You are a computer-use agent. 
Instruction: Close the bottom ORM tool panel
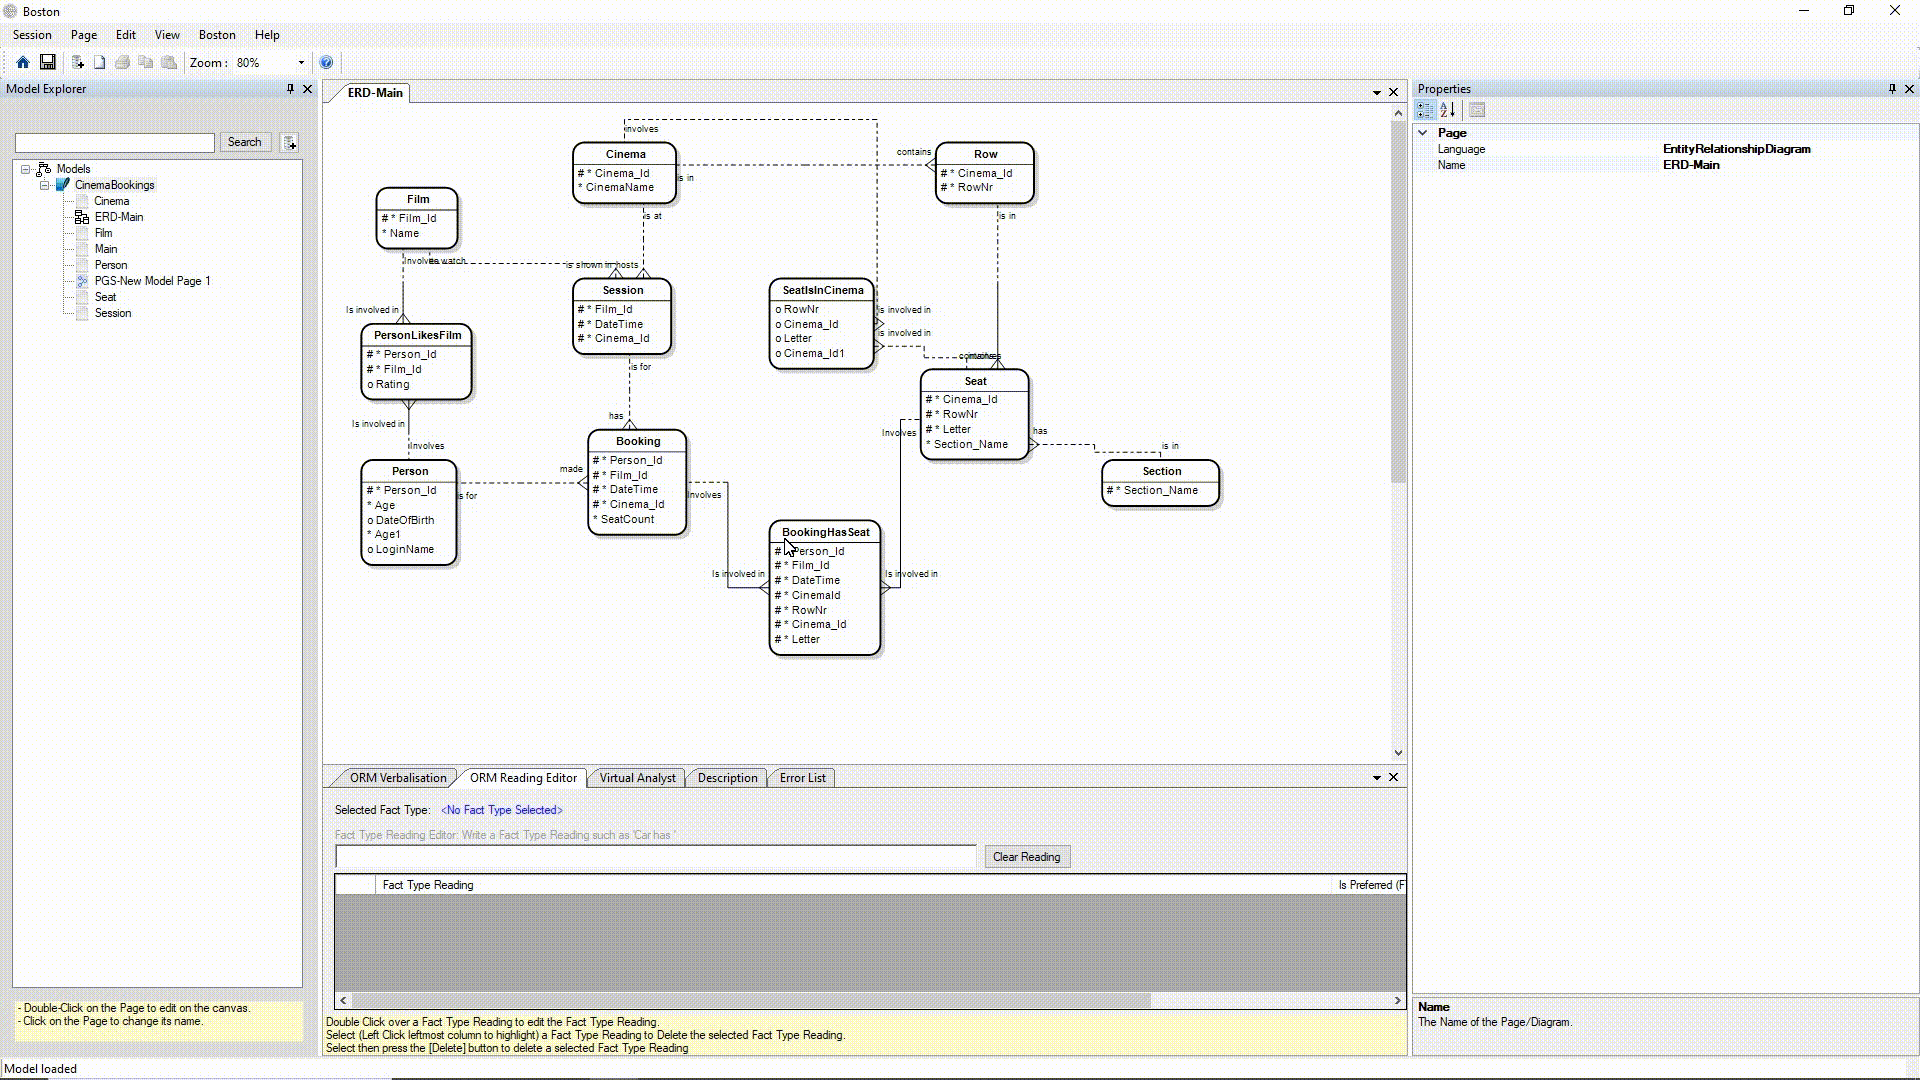(1393, 777)
